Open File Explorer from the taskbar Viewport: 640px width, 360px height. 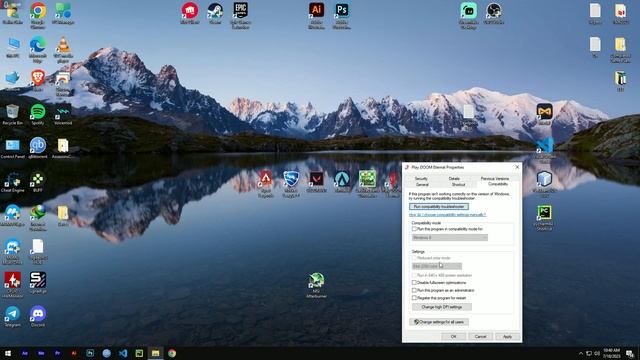[156, 353]
